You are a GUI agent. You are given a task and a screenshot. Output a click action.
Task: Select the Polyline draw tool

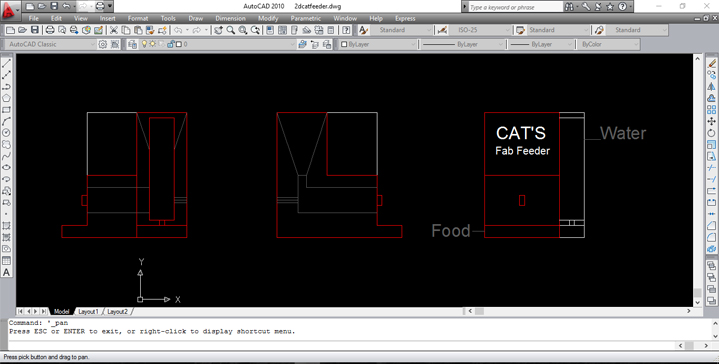tap(6, 87)
